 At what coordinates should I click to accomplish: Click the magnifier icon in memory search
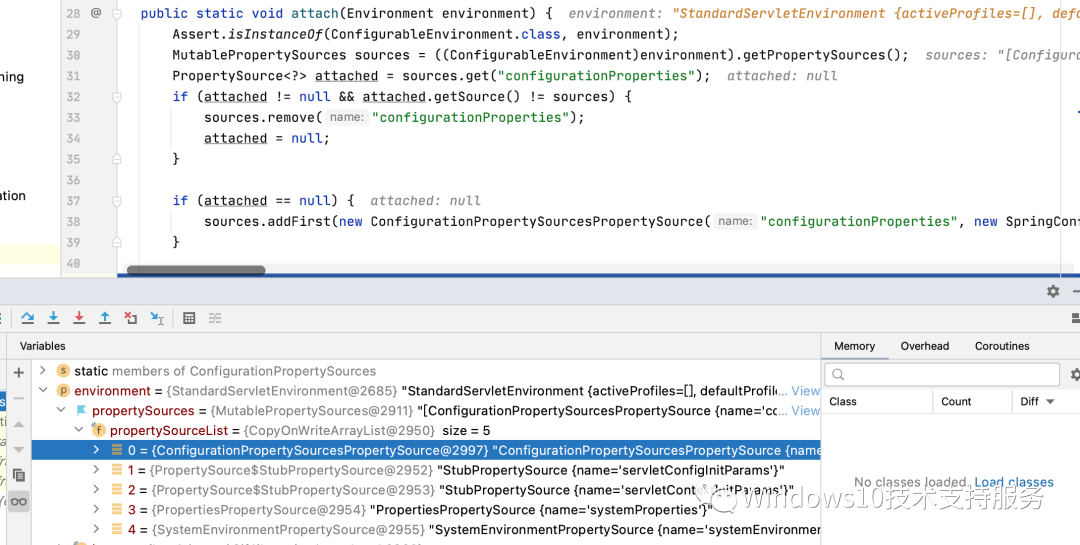[838, 375]
